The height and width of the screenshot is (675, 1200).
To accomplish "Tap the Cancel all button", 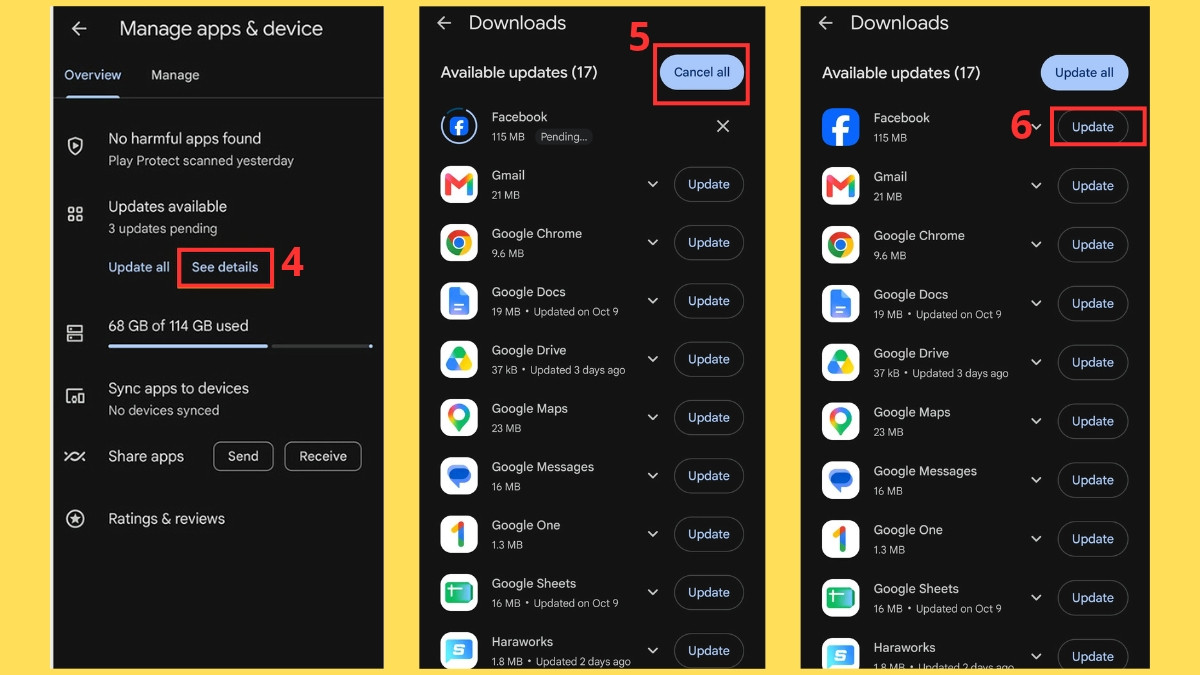I will 702,72.
